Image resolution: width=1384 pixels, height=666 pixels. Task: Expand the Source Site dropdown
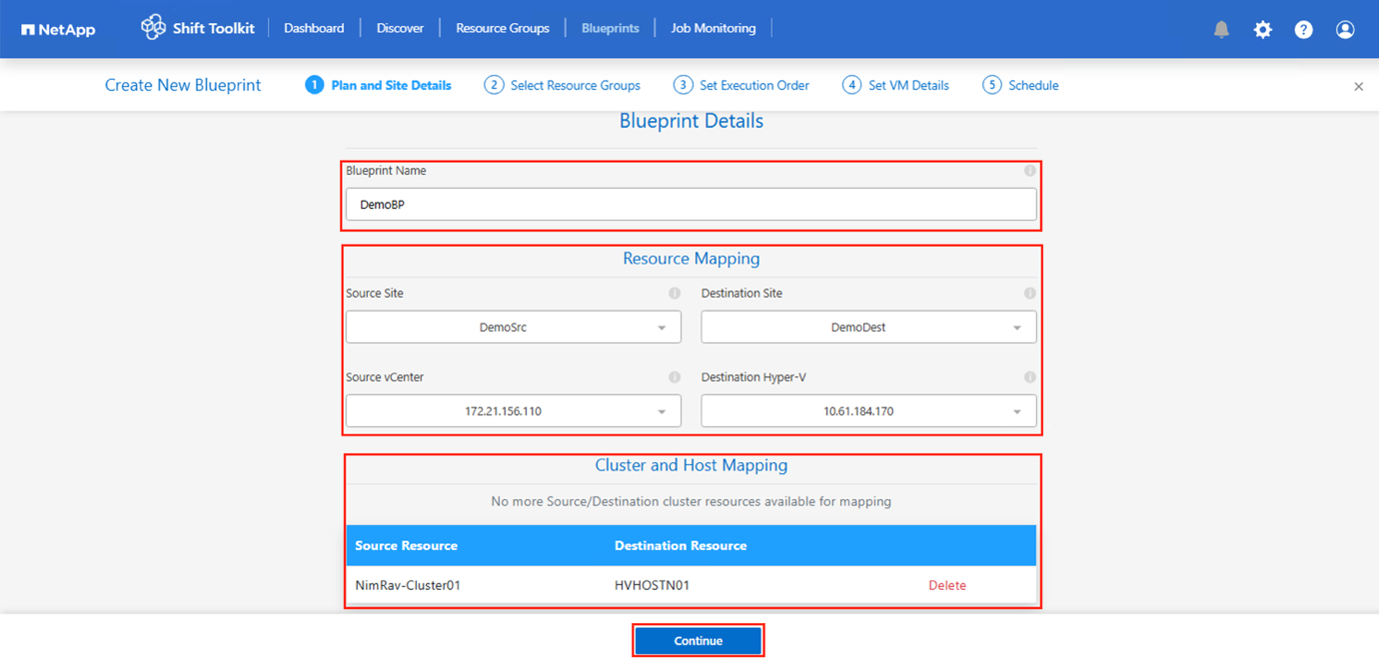(x=513, y=327)
